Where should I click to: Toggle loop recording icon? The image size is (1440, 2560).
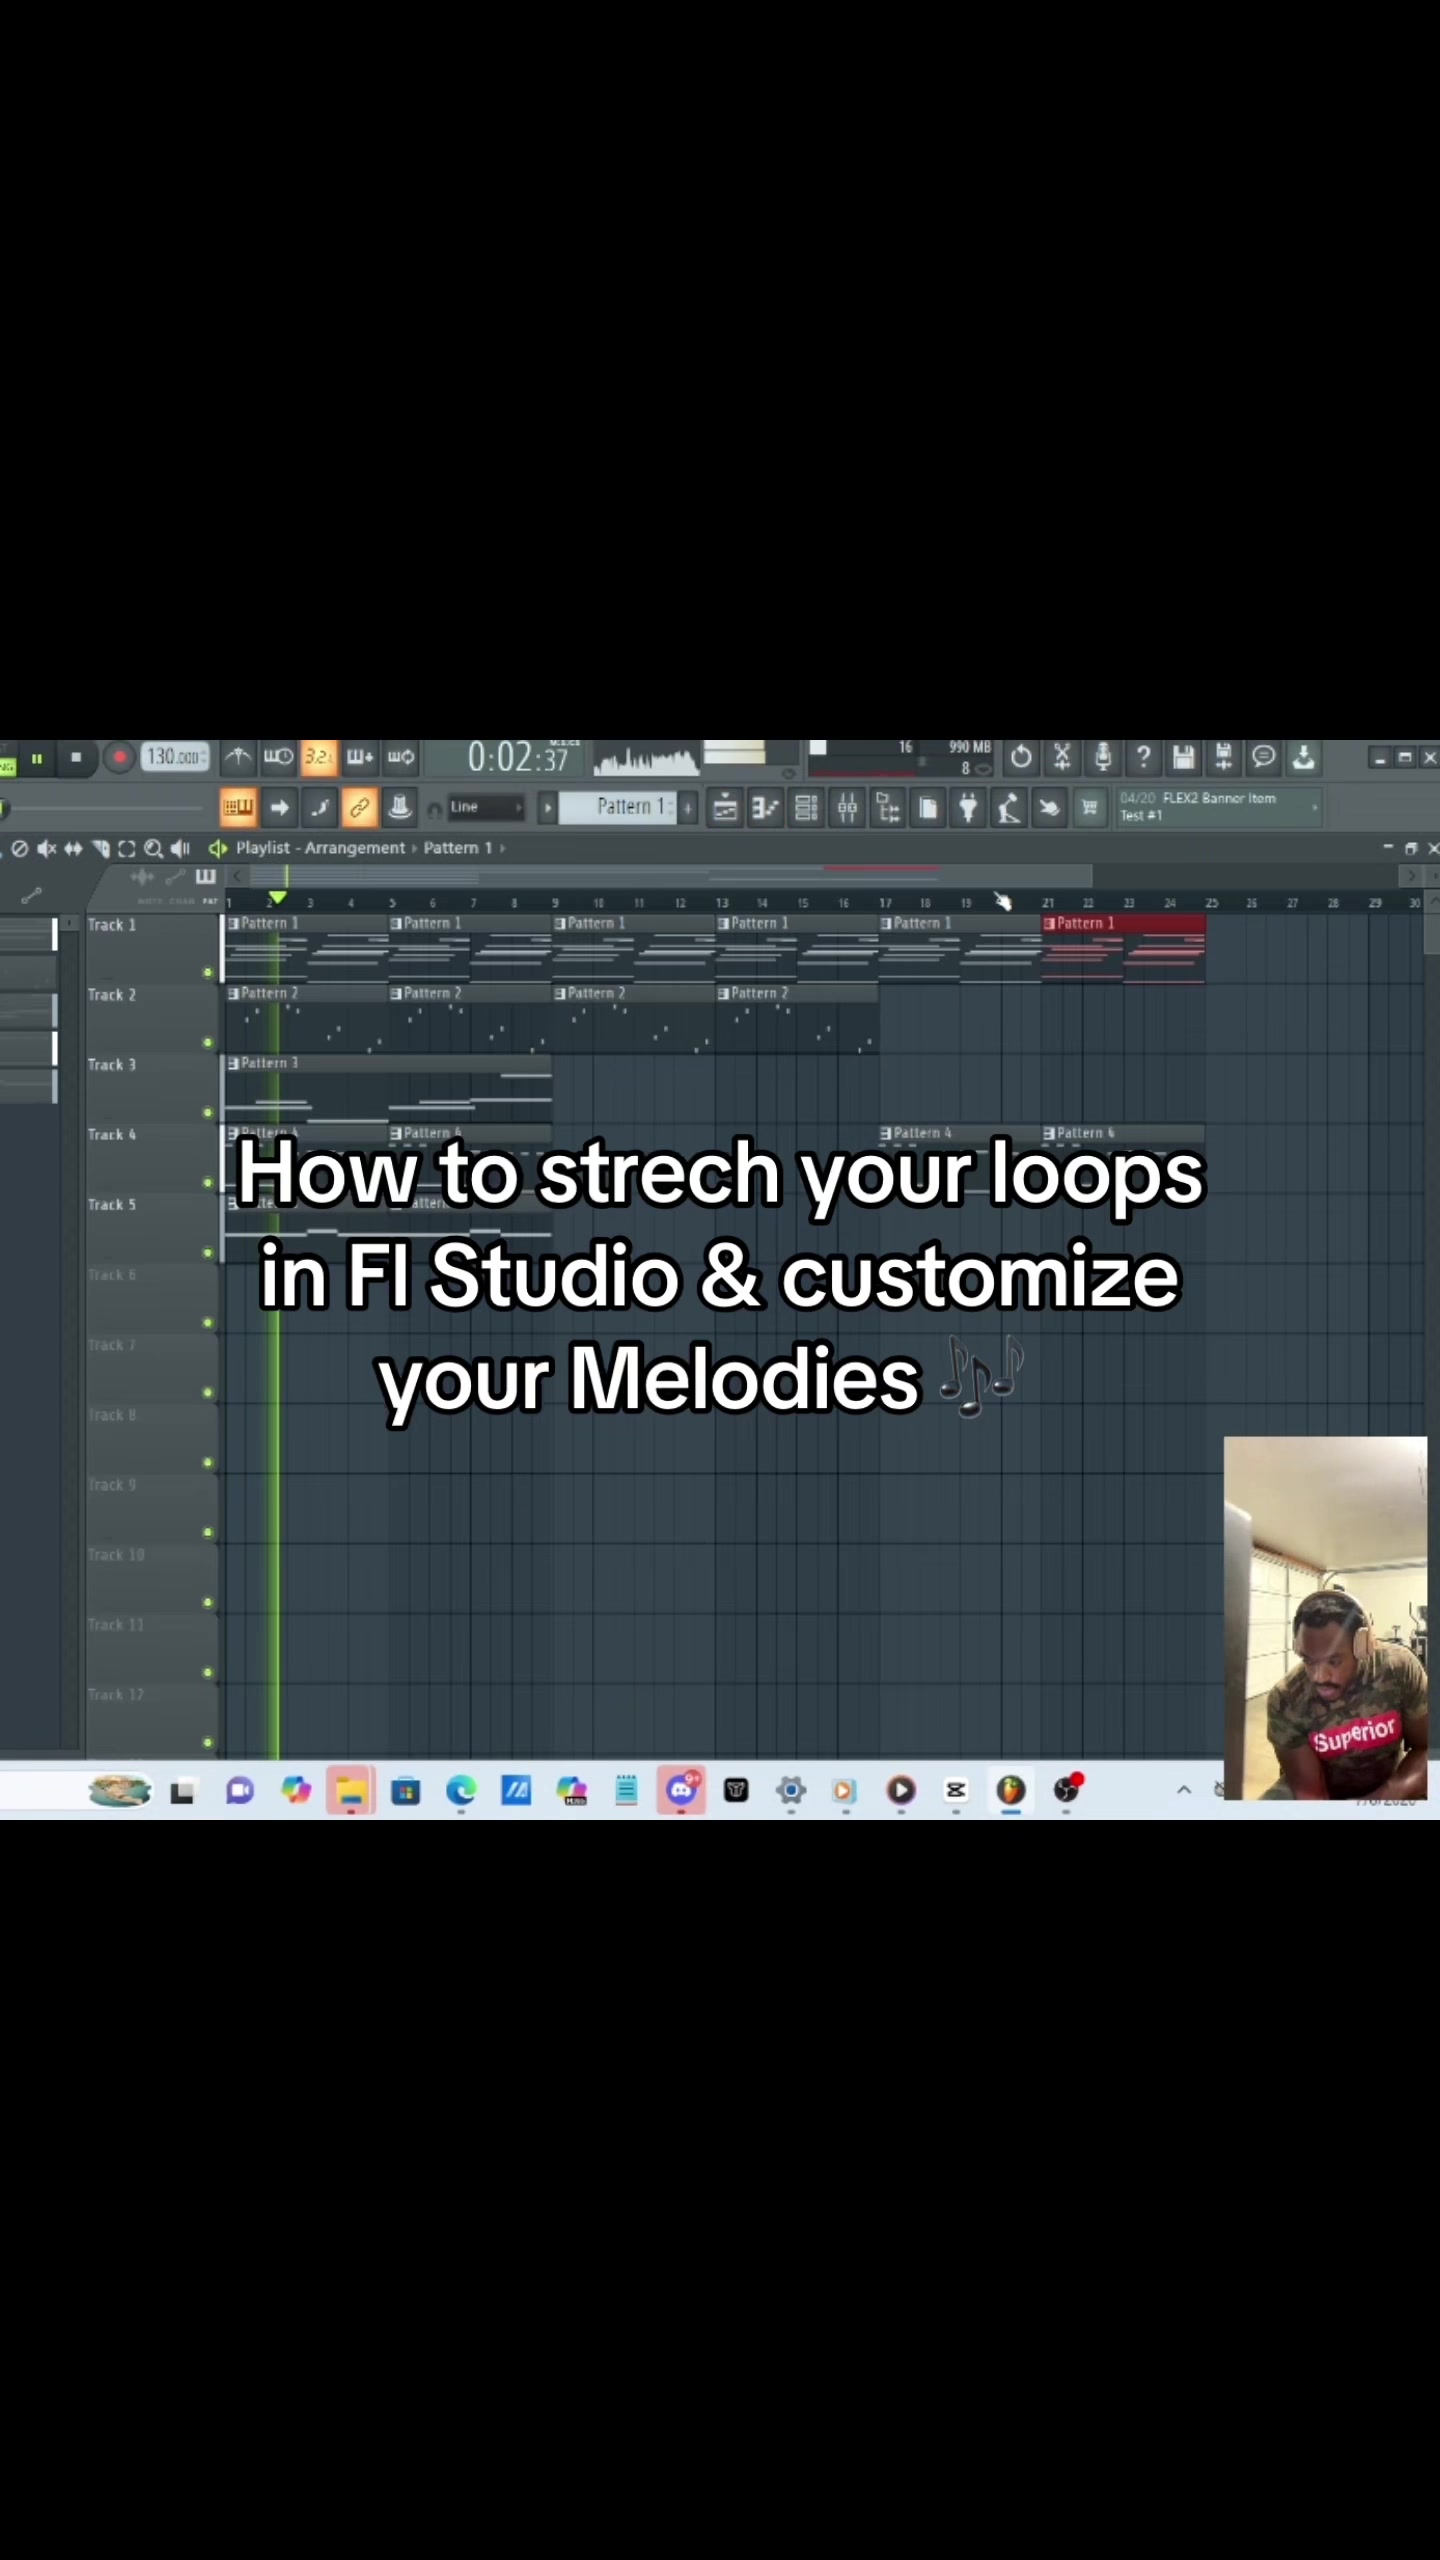click(x=401, y=757)
